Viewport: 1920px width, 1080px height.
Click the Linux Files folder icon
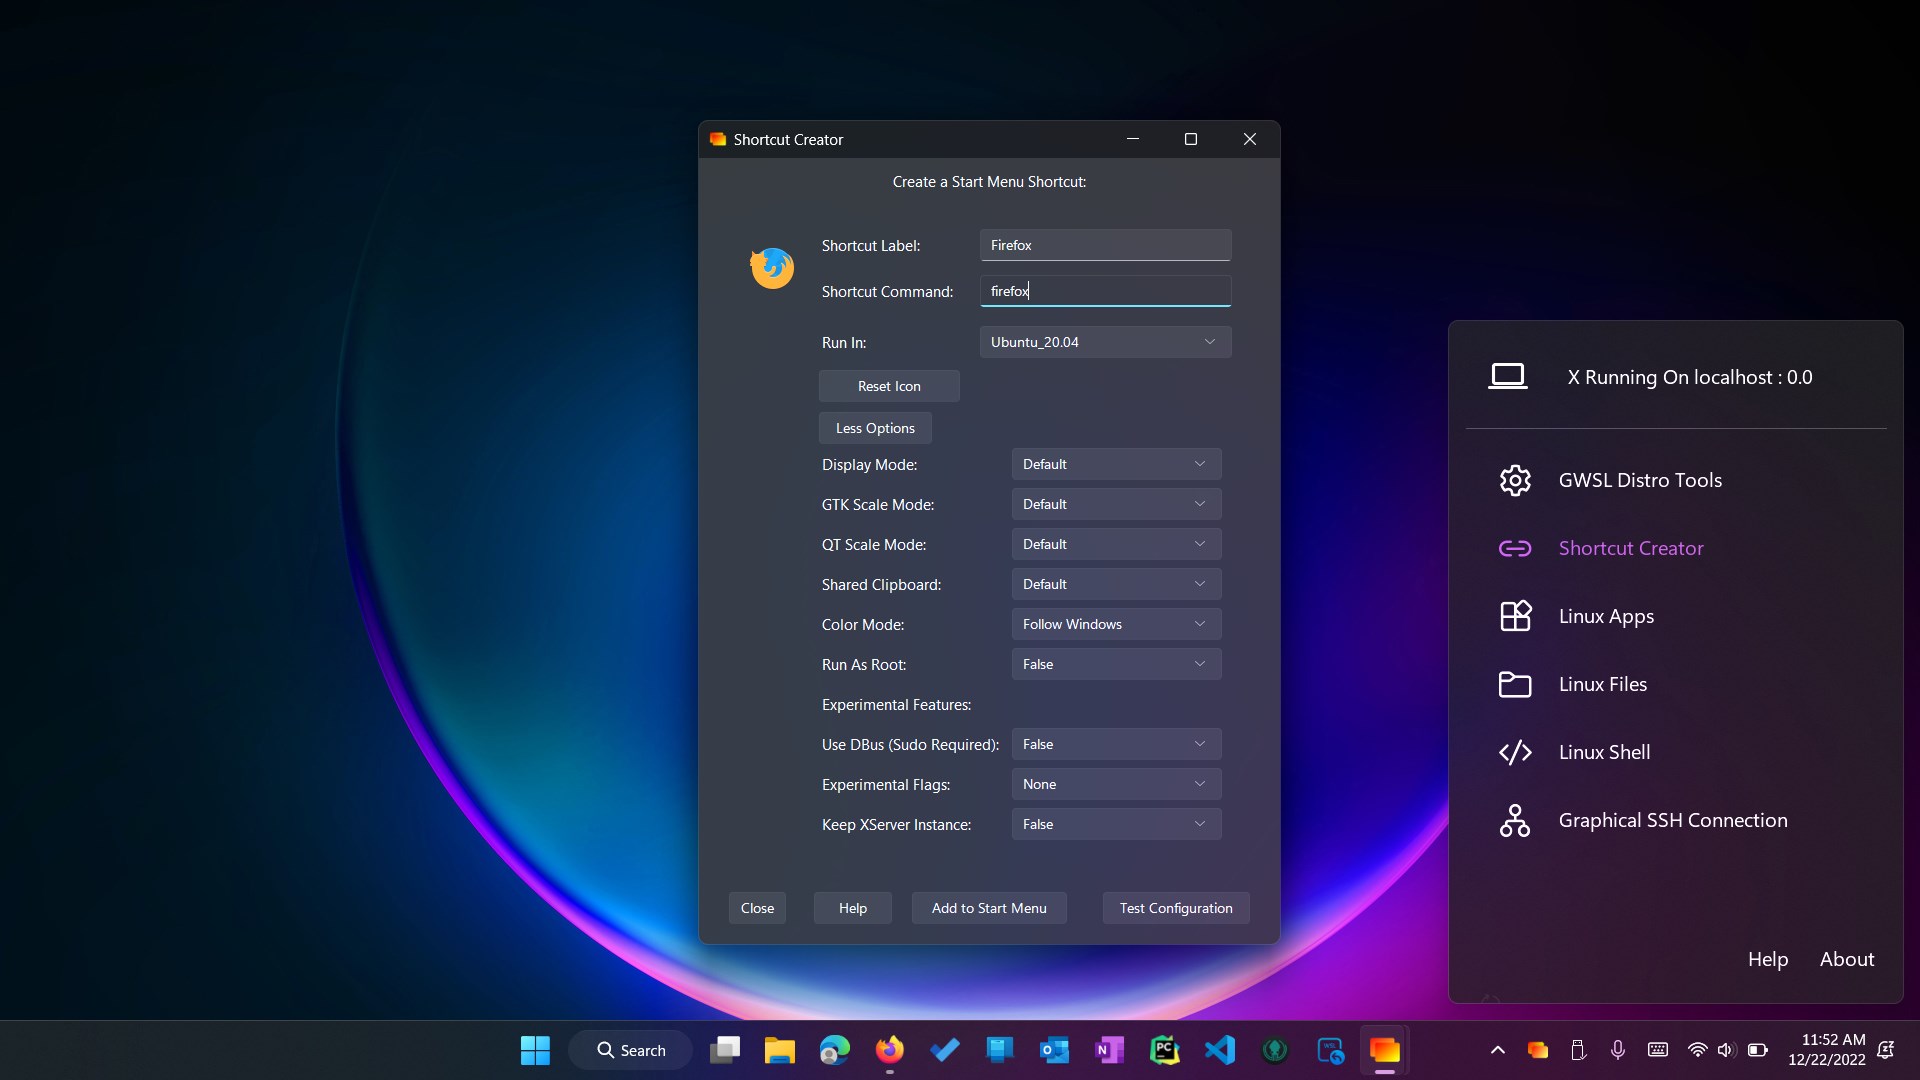pyautogui.click(x=1514, y=684)
